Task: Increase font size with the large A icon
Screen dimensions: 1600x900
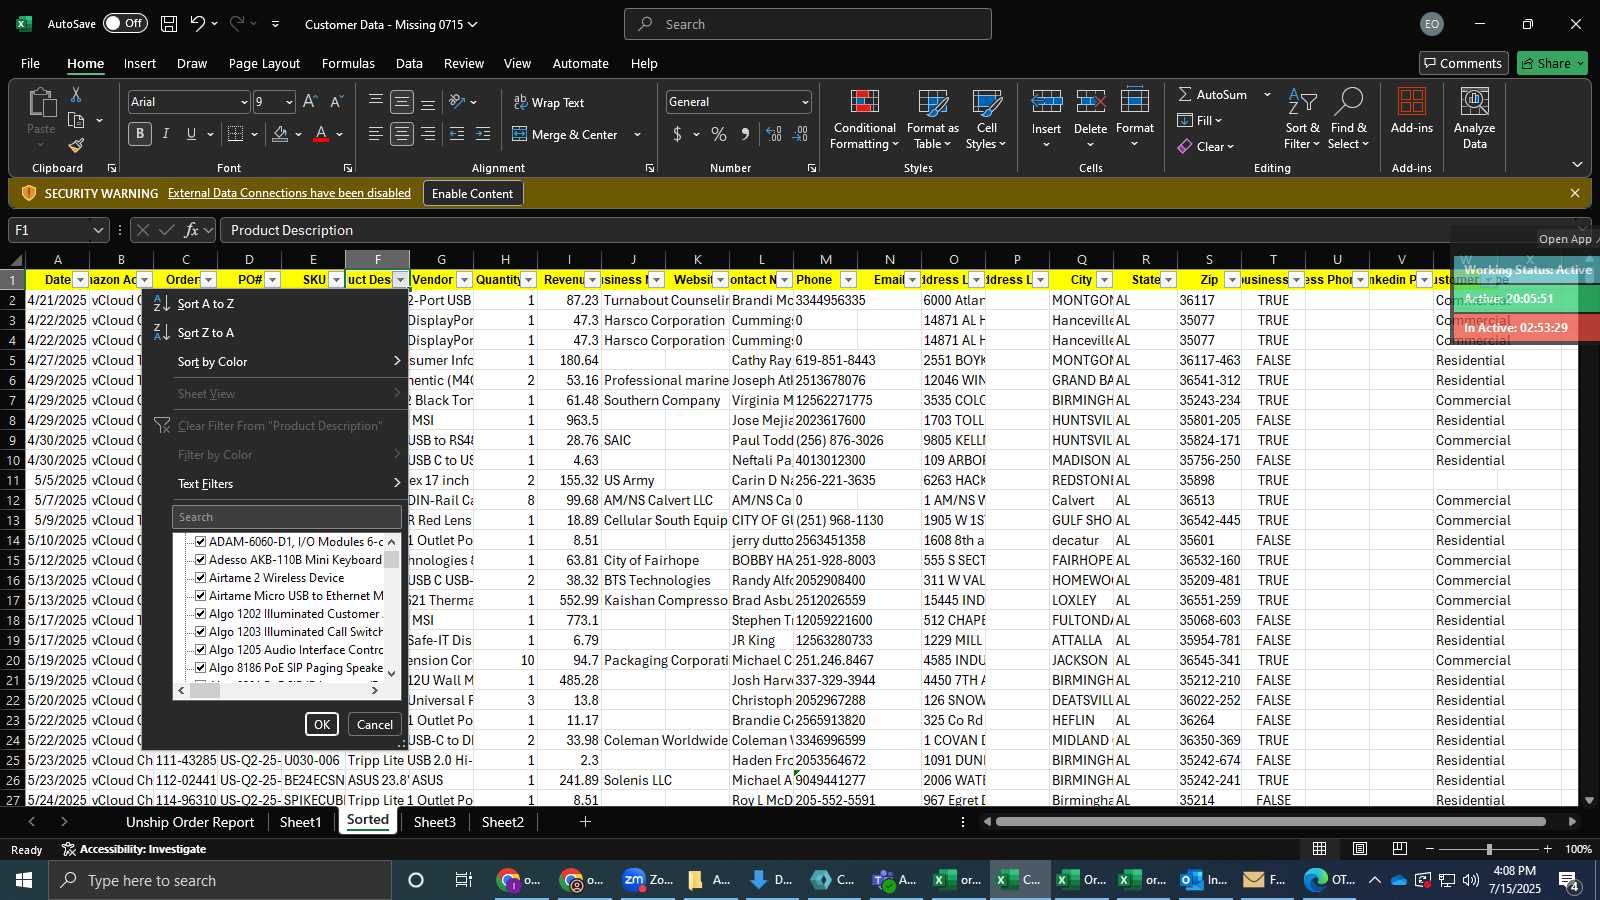Action: click(310, 102)
